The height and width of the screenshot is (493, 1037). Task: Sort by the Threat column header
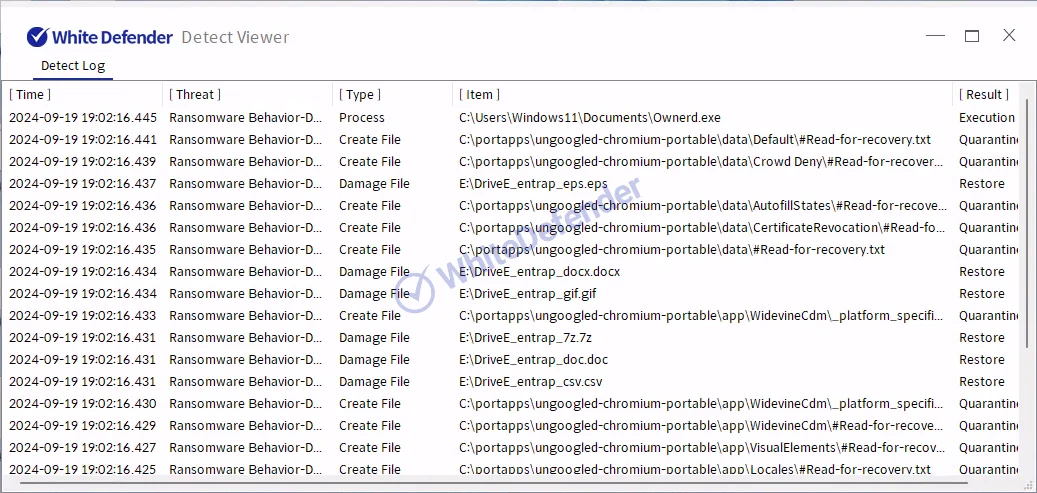point(195,94)
